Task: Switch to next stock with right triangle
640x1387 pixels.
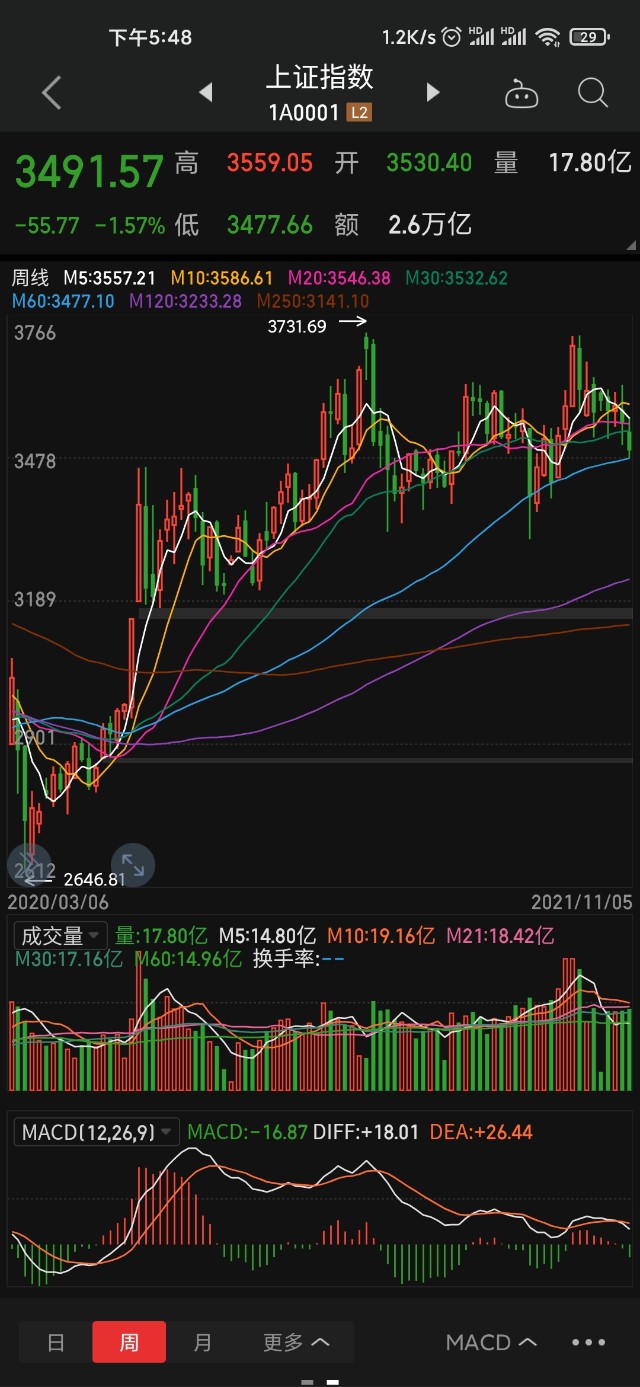Action: tap(433, 93)
